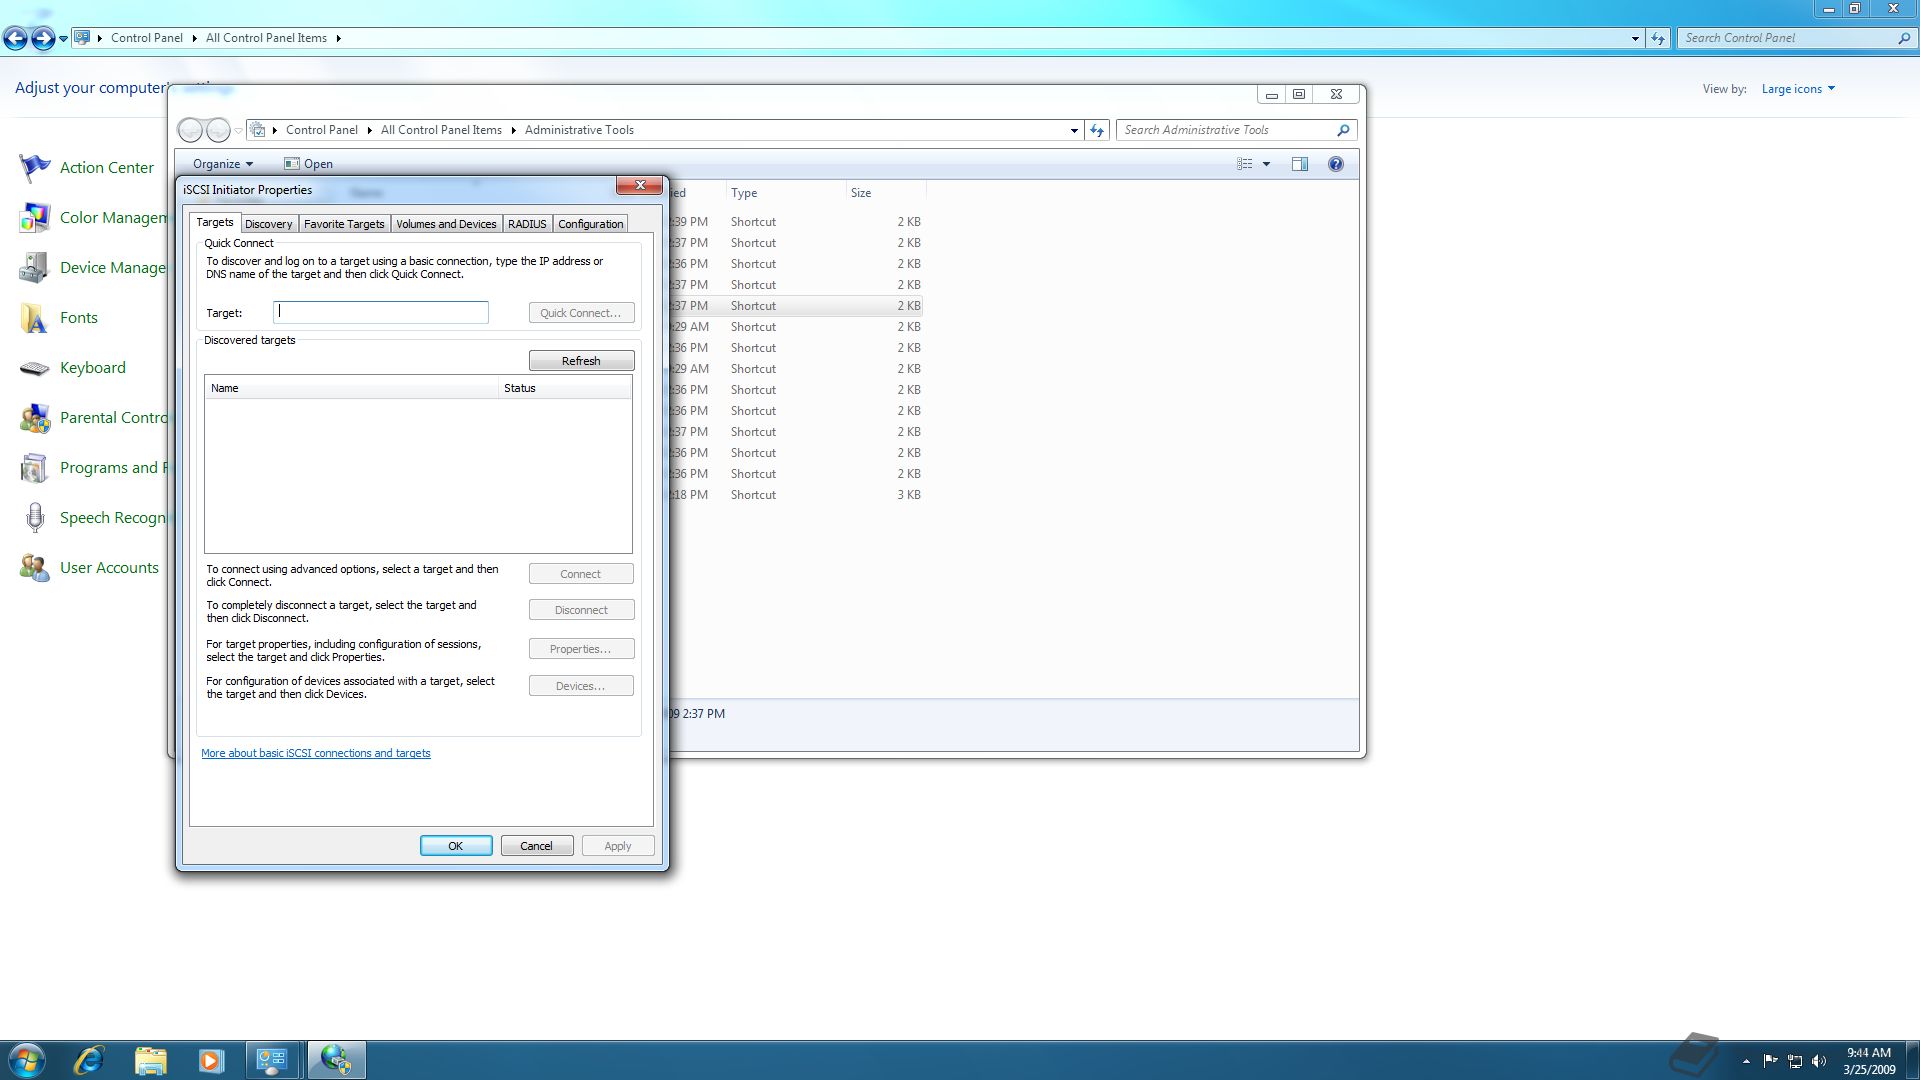1920x1080 pixels.
Task: Open User Accounts icon
Action: click(x=35, y=568)
